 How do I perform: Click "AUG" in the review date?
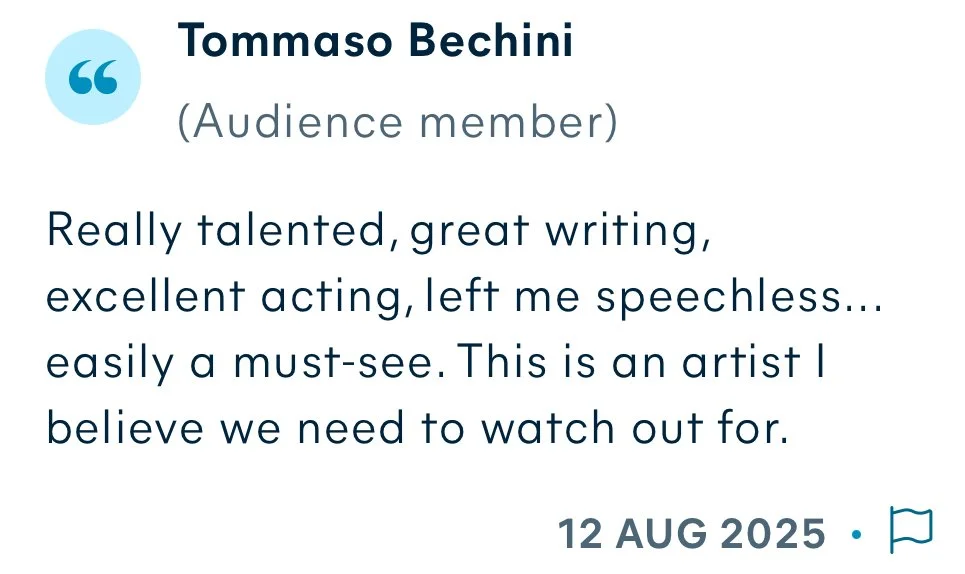click(661, 533)
